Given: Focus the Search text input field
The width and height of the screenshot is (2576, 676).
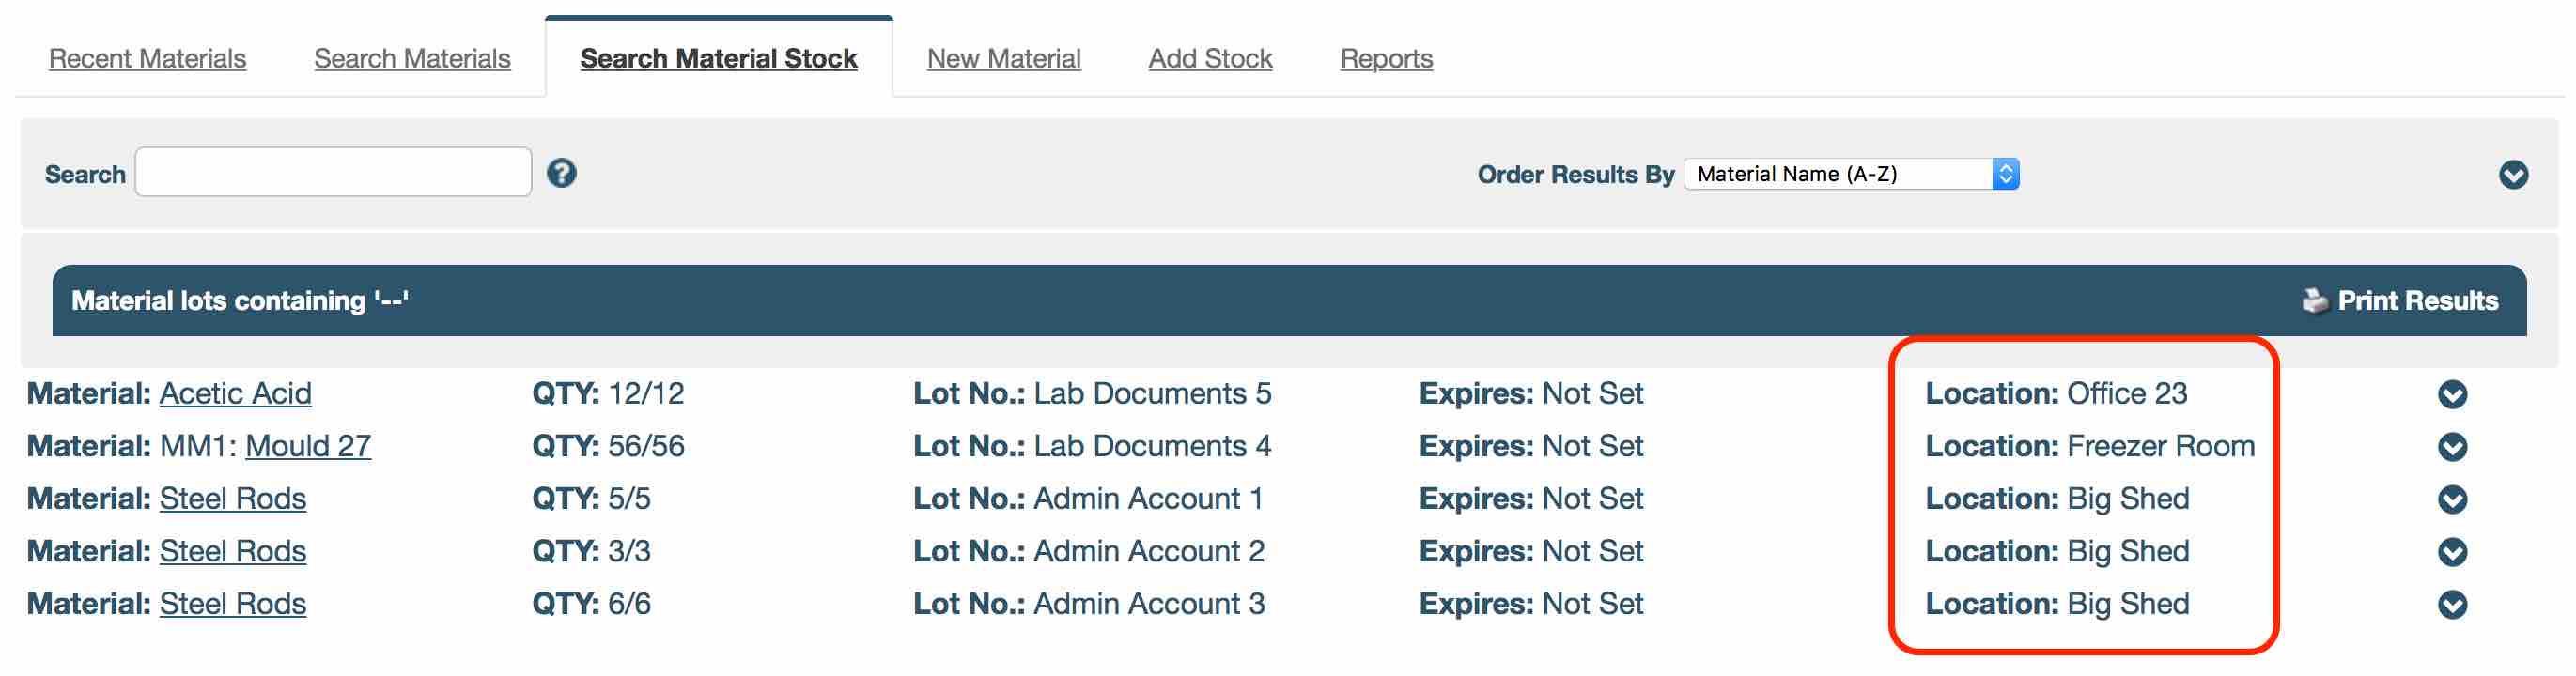Looking at the screenshot, I should click(x=333, y=173).
